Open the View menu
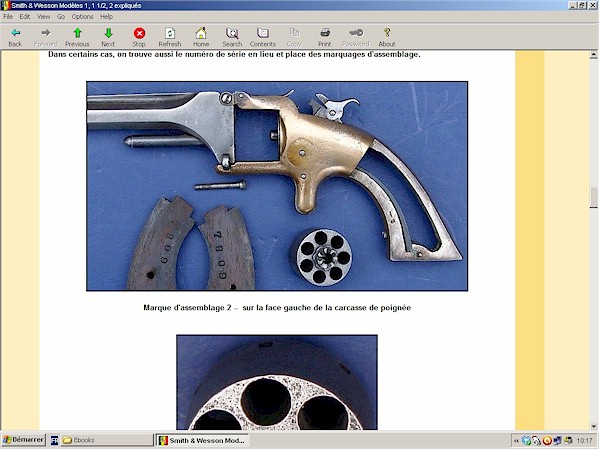 point(44,16)
